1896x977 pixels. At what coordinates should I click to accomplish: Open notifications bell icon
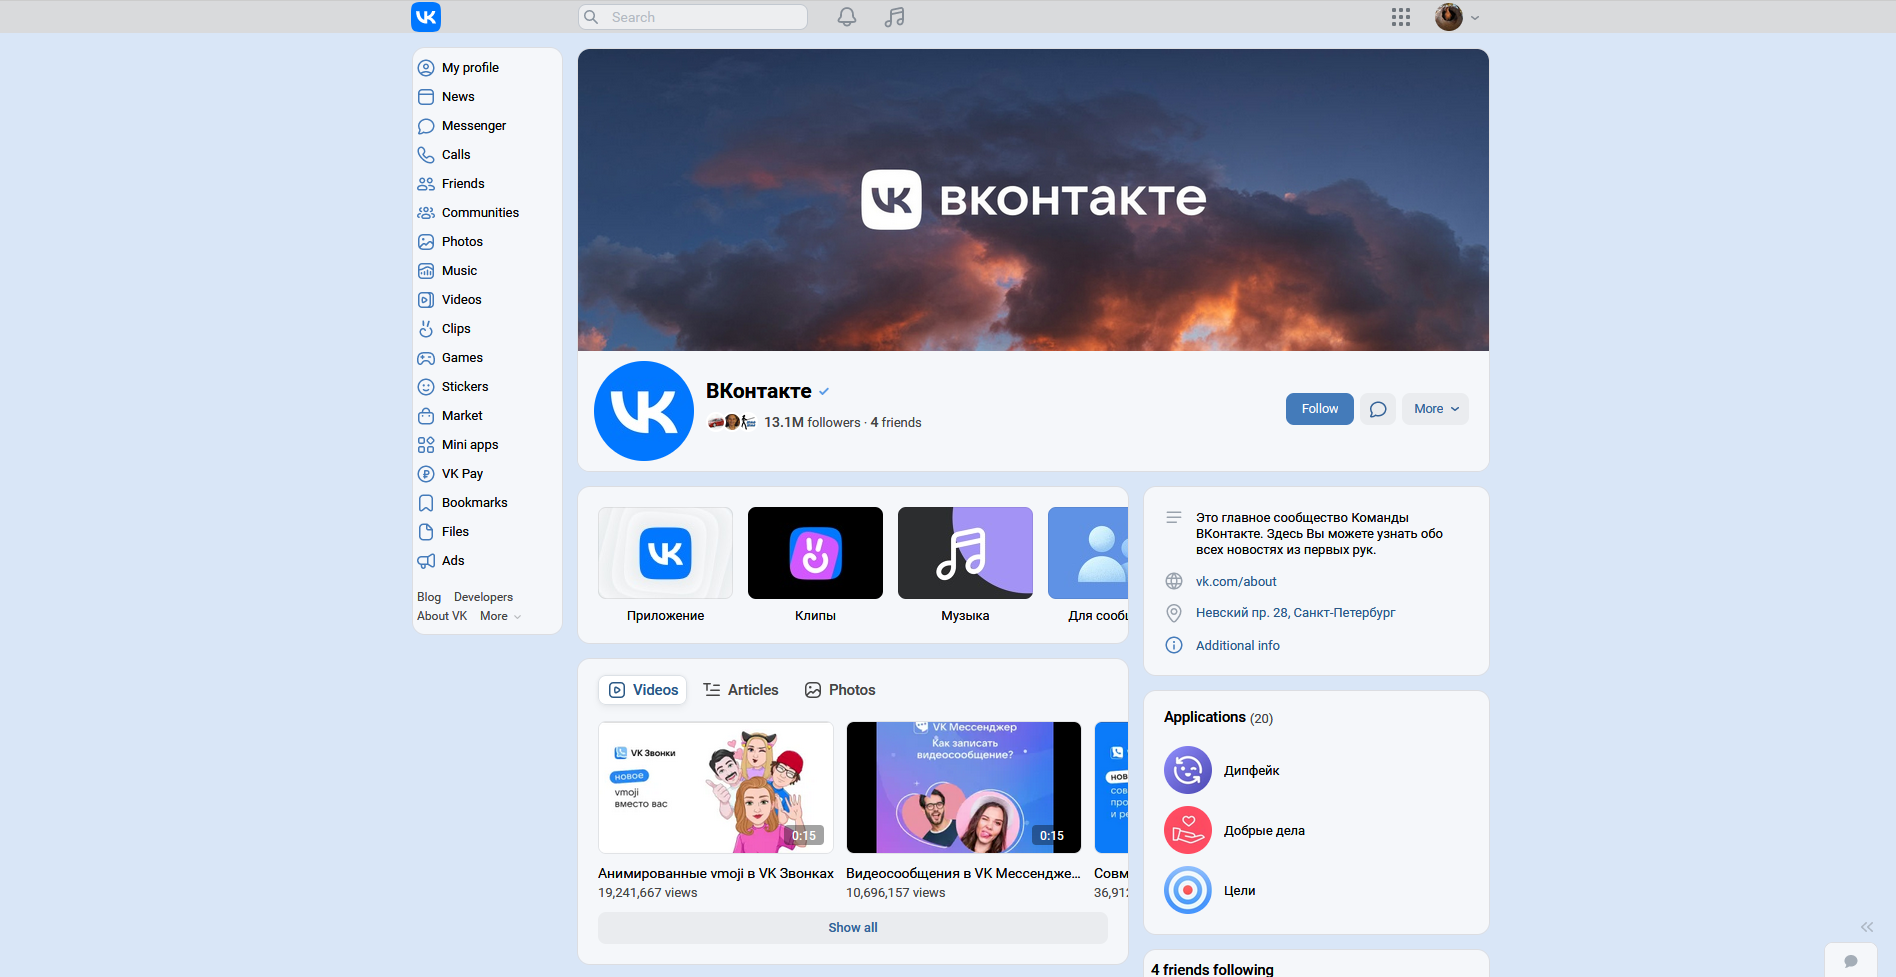coord(847,17)
